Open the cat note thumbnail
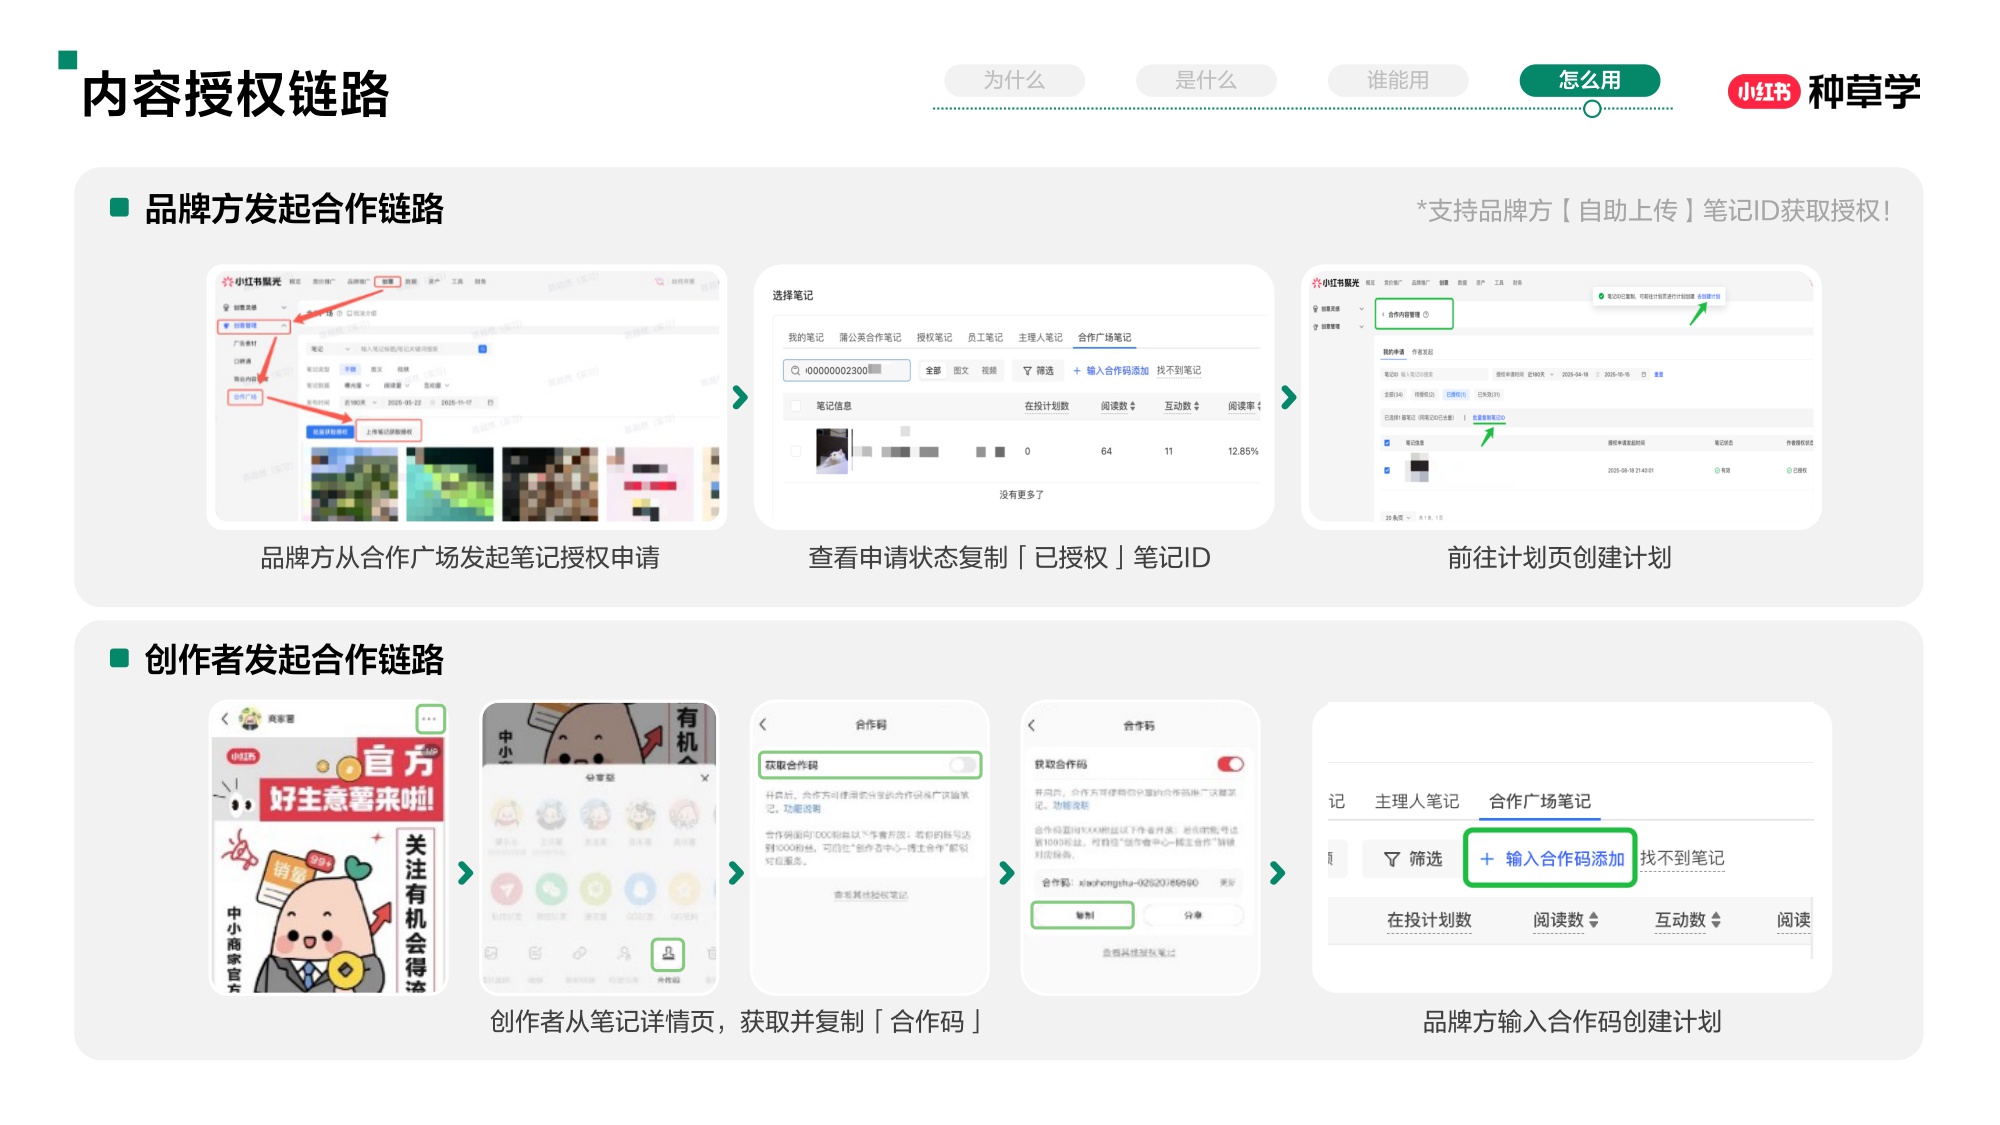 point(832,451)
